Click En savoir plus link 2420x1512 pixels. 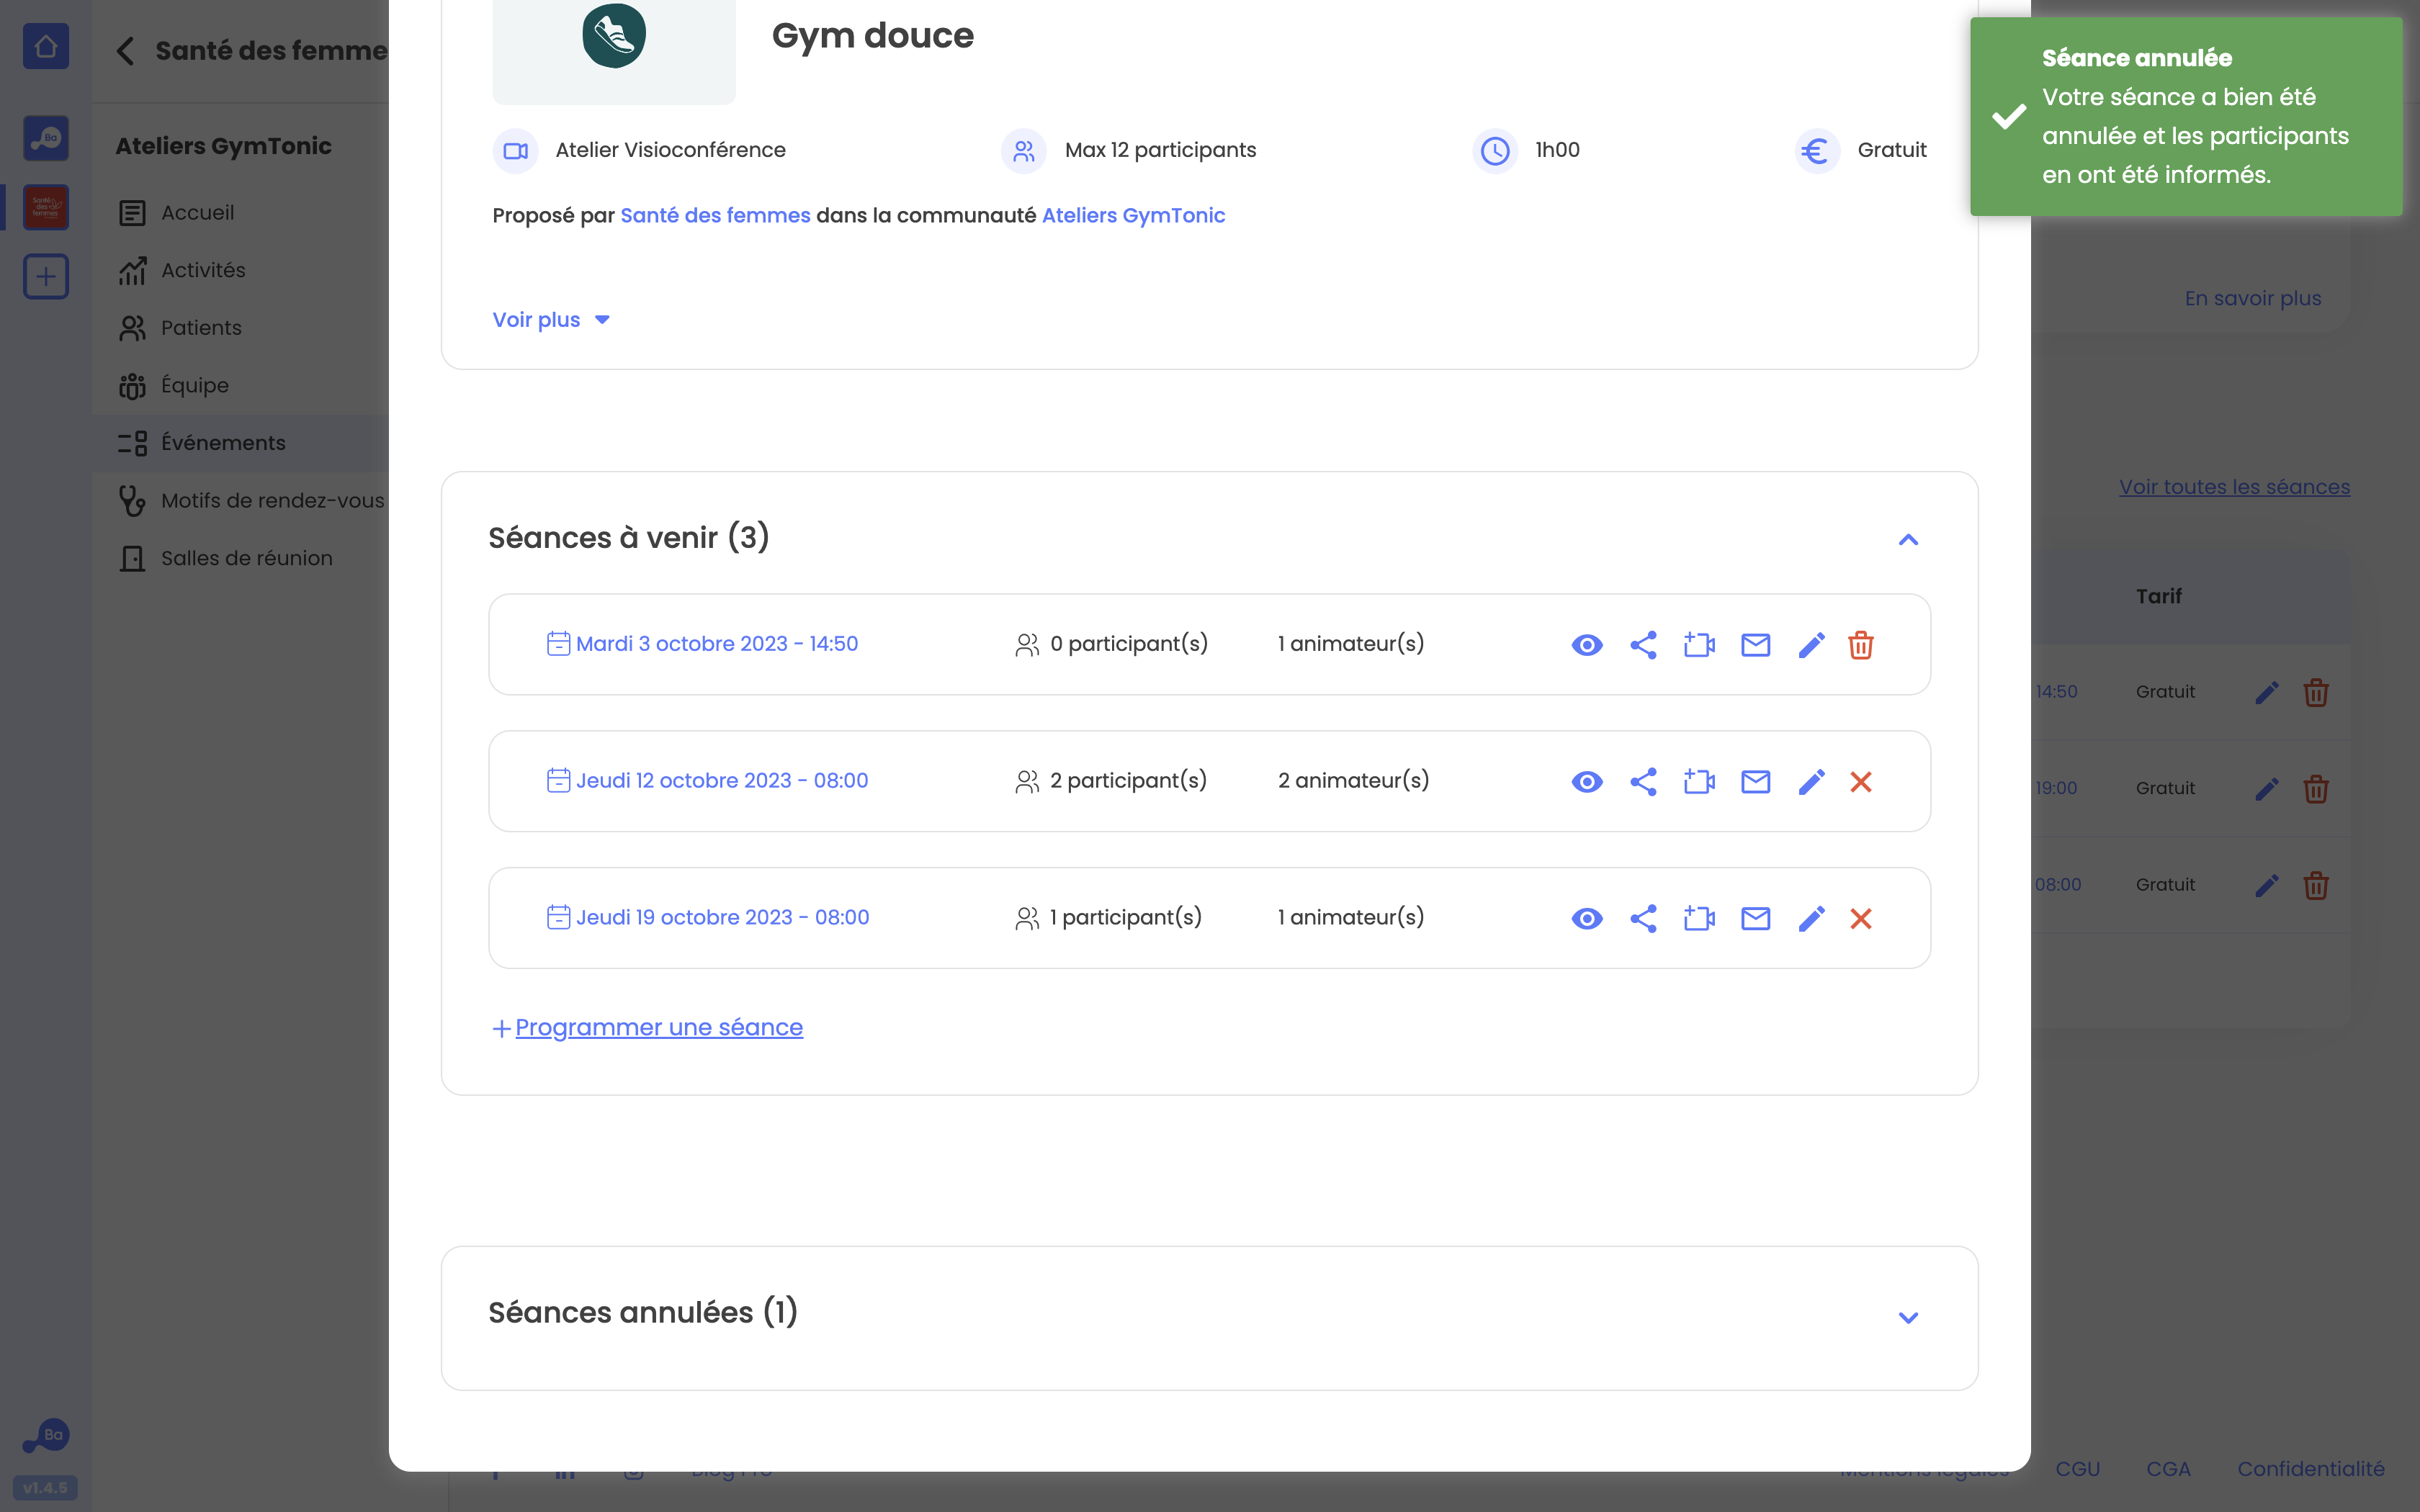(x=2252, y=298)
